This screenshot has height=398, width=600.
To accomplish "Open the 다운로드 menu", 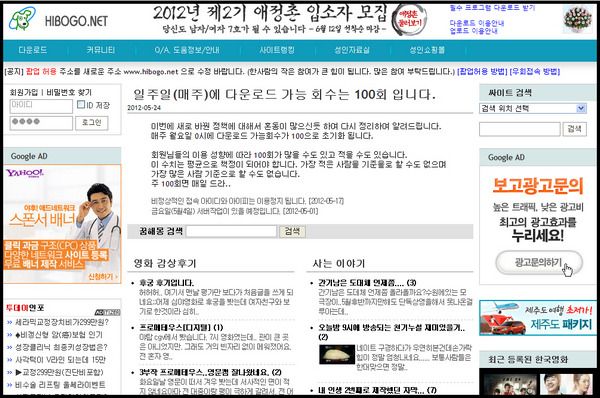I will tap(33, 50).
